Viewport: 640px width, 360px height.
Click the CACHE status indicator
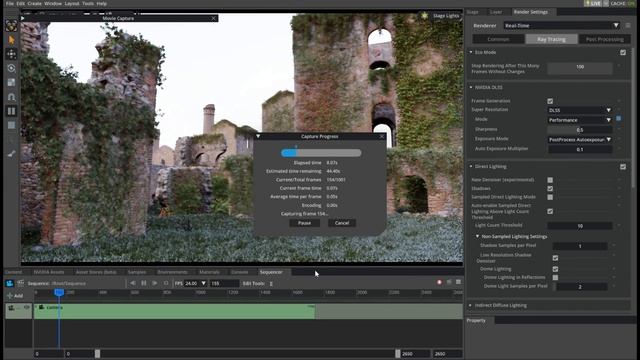tap(622, 3)
